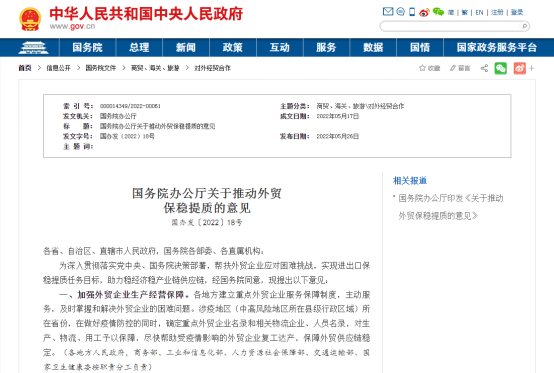The height and width of the screenshot is (373, 554).
Task: Open the related report link 国务院办公厅印发
Action: click(451, 207)
